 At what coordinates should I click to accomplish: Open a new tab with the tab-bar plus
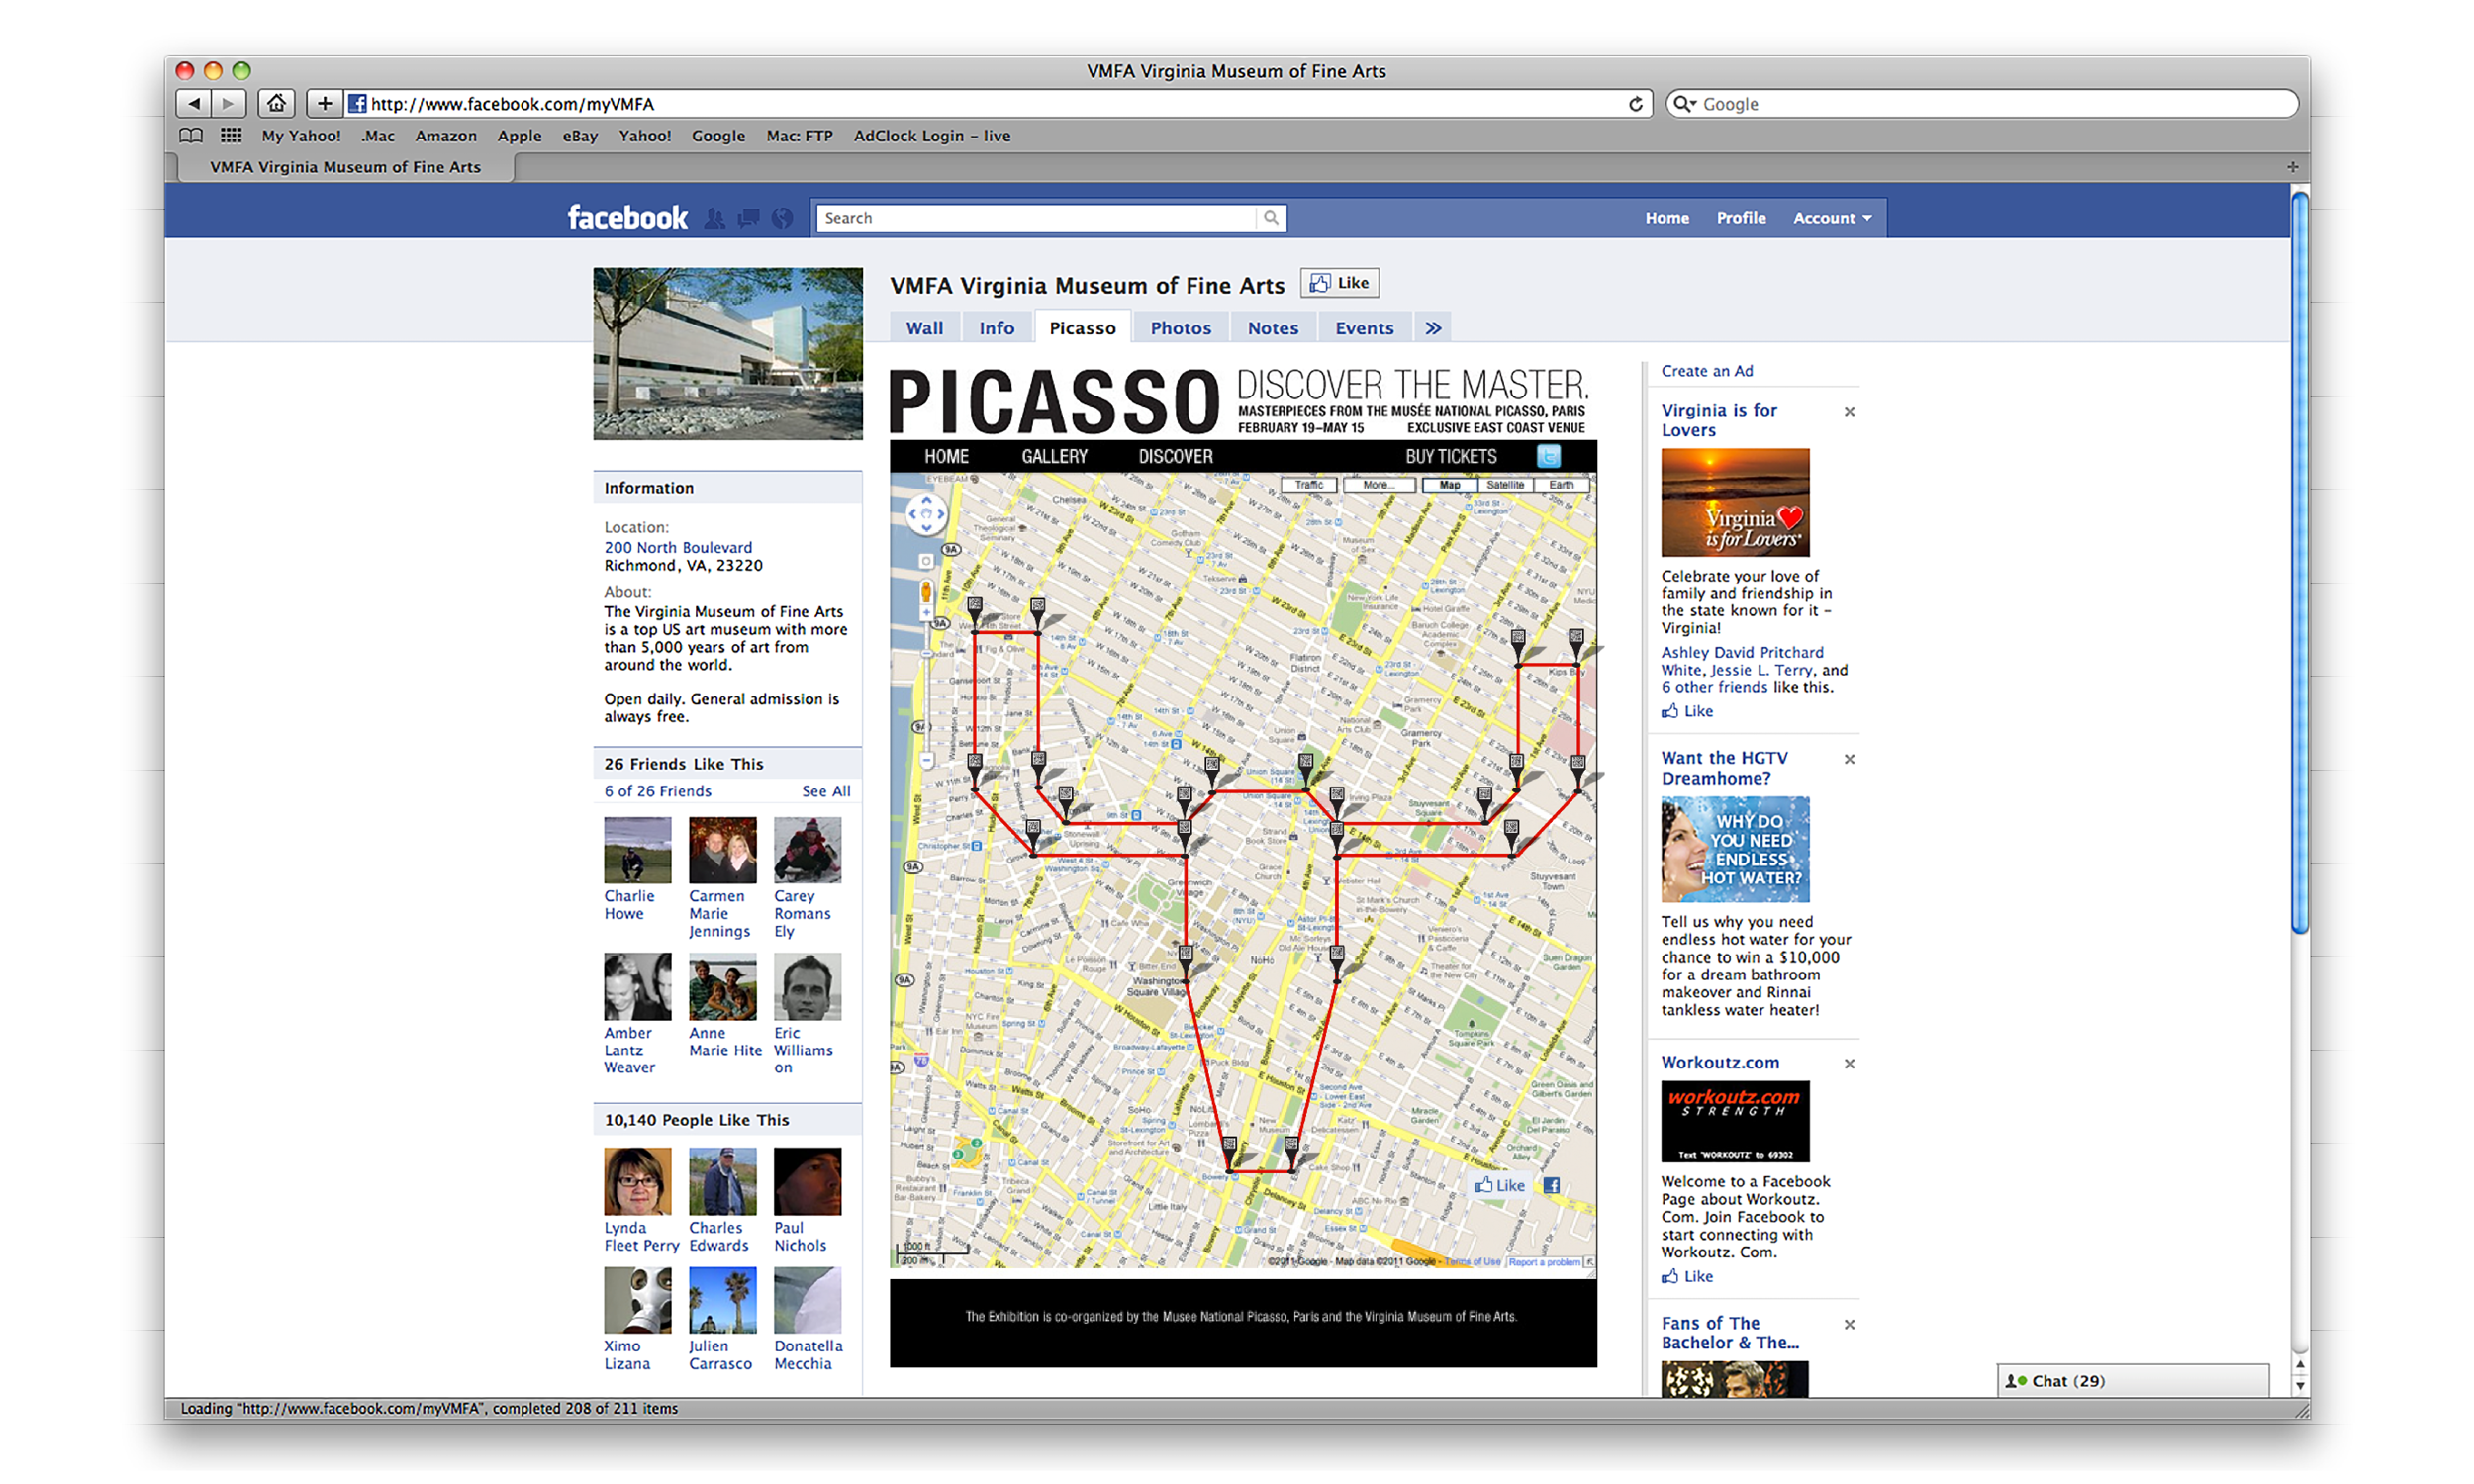point(2292,167)
